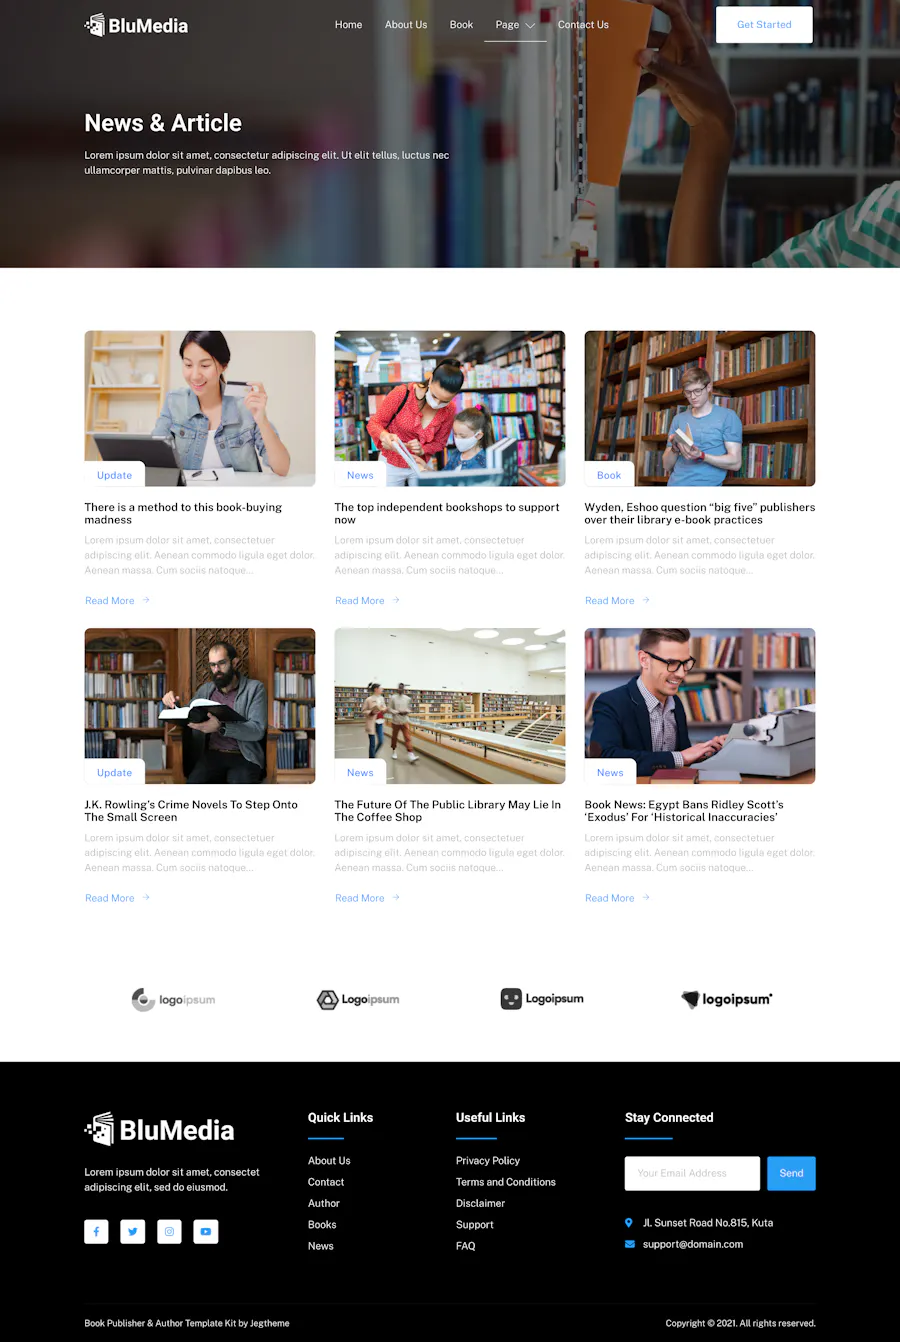The width and height of the screenshot is (900, 1342).
Task: Open Privacy Policy footer link
Action: click(x=488, y=1160)
